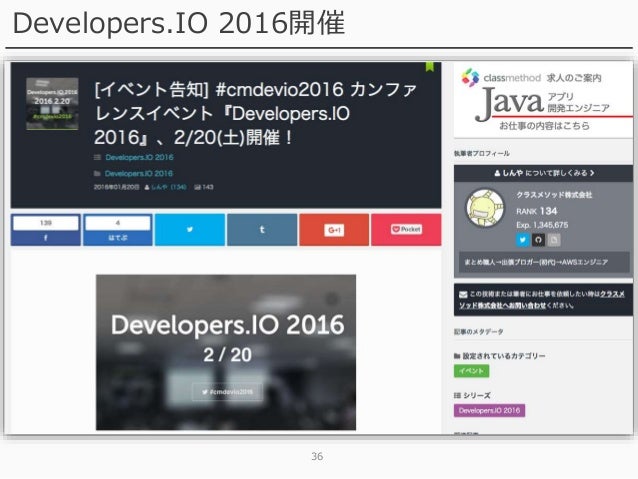This screenshot has width=638, height=479.
Task: Click the gray icon beside GitHub
Action: click(554, 240)
